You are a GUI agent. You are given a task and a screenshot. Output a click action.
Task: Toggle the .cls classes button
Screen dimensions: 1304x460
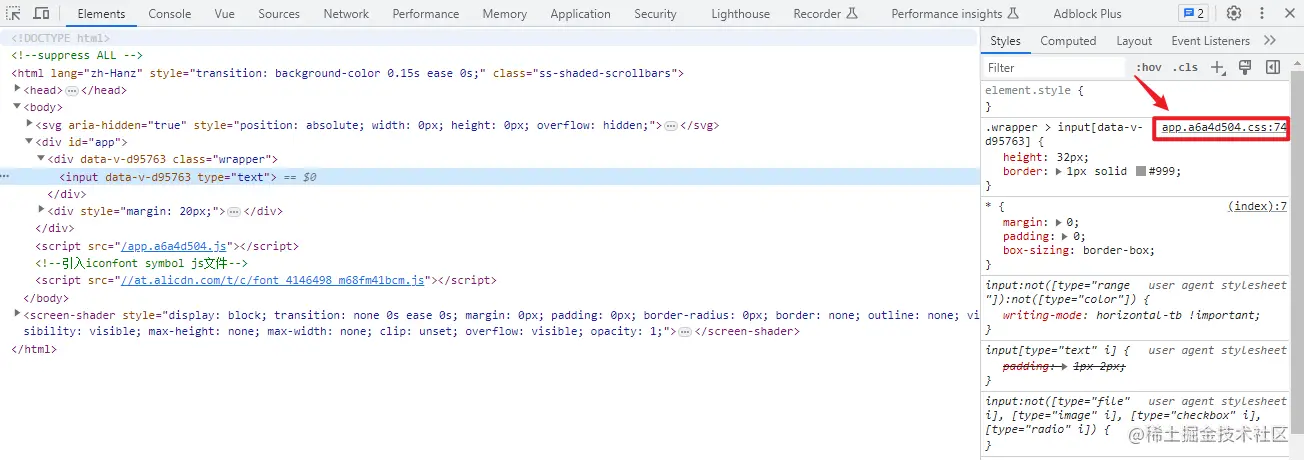coord(1185,68)
